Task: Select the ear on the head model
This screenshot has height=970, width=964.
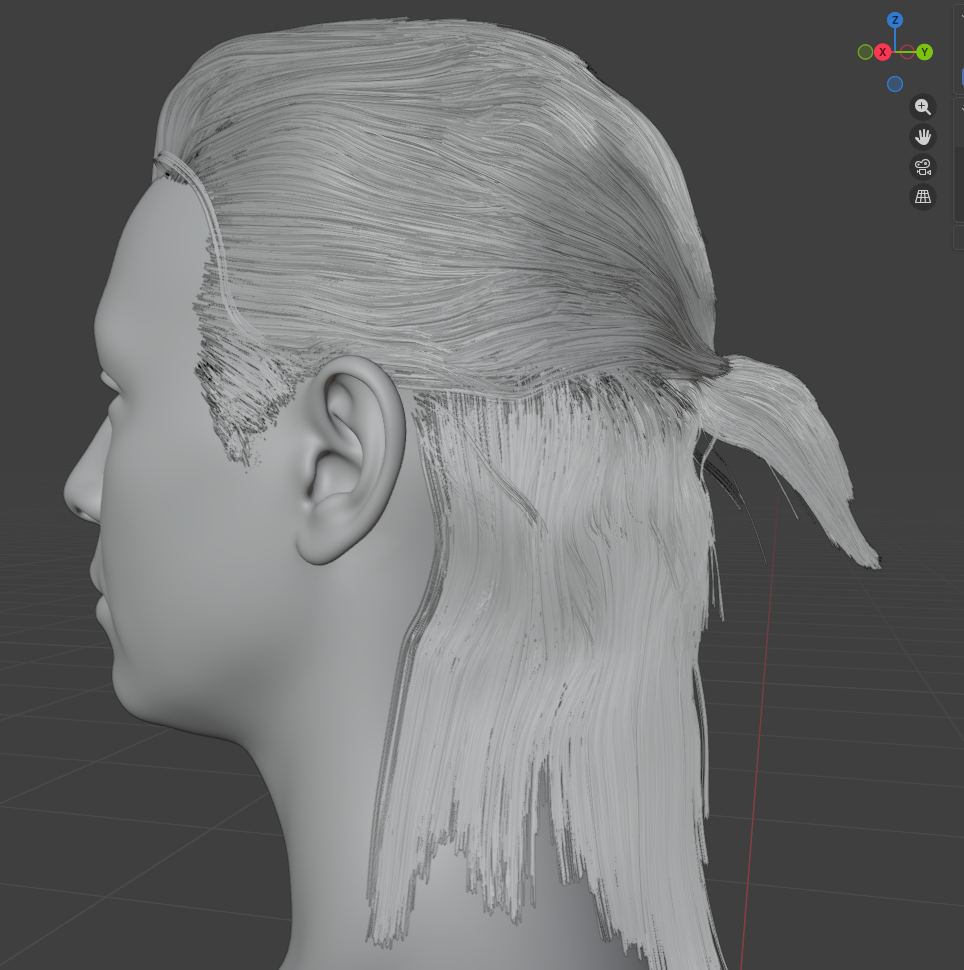Action: coord(350,460)
